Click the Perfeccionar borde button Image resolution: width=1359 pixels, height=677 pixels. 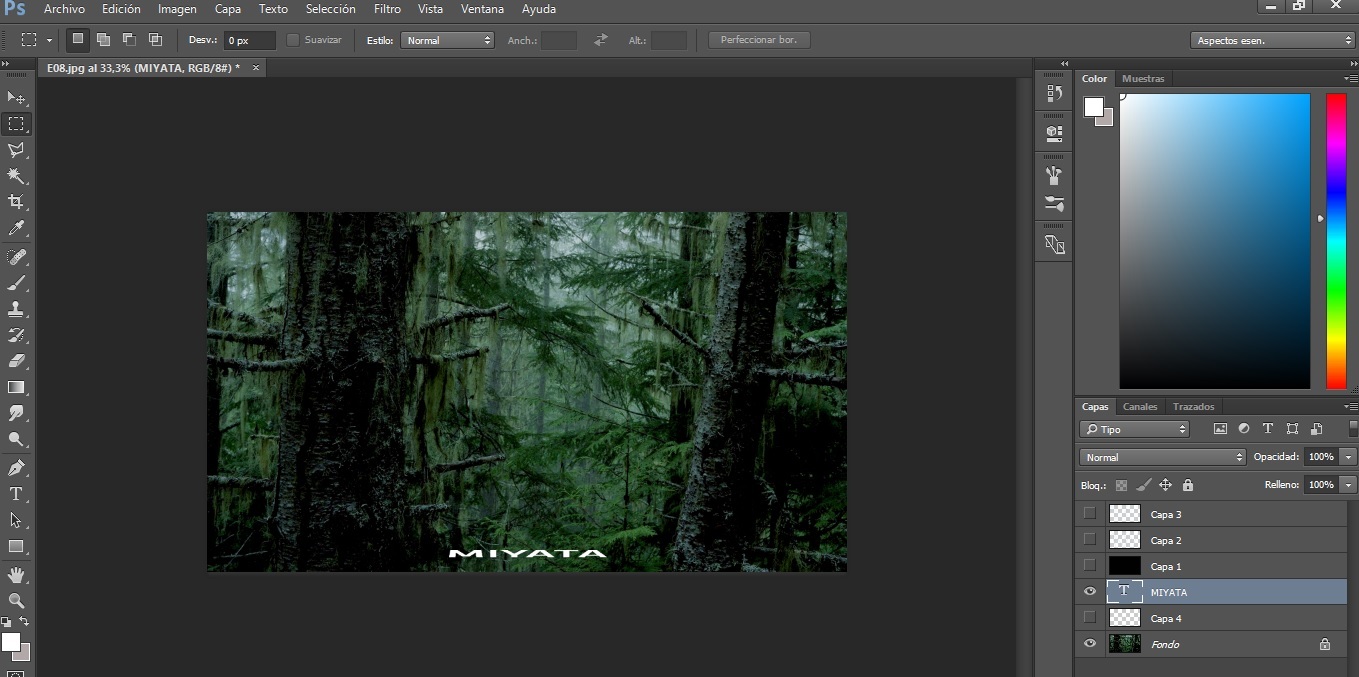[x=759, y=40]
